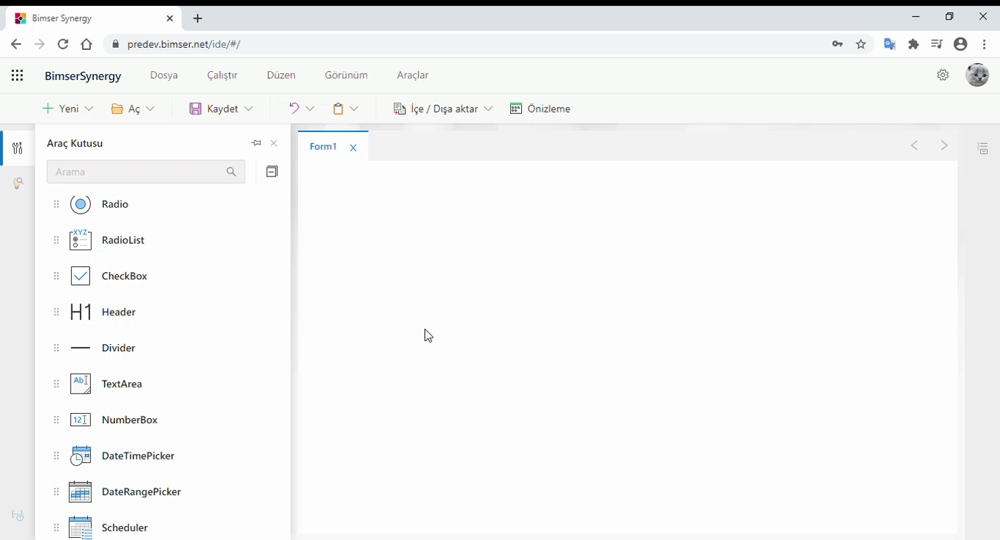1000x540 pixels.
Task: Expand the İçe / Dışa aktar dropdown
Action: click(488, 109)
